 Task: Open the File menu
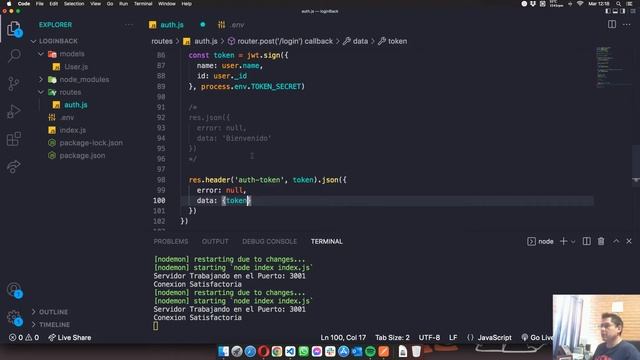(x=40, y=4)
